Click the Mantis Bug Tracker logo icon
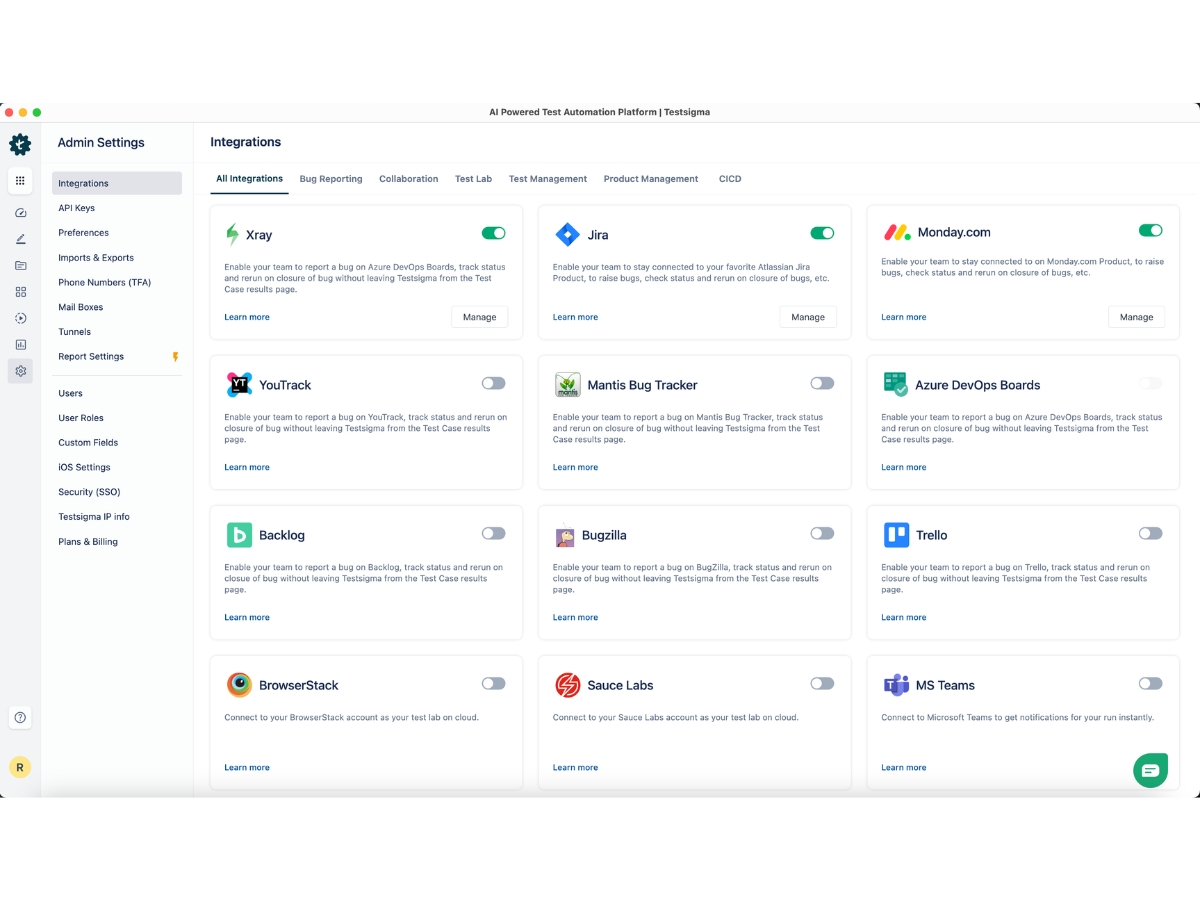Viewport: 1200px width, 900px height. tap(567, 385)
